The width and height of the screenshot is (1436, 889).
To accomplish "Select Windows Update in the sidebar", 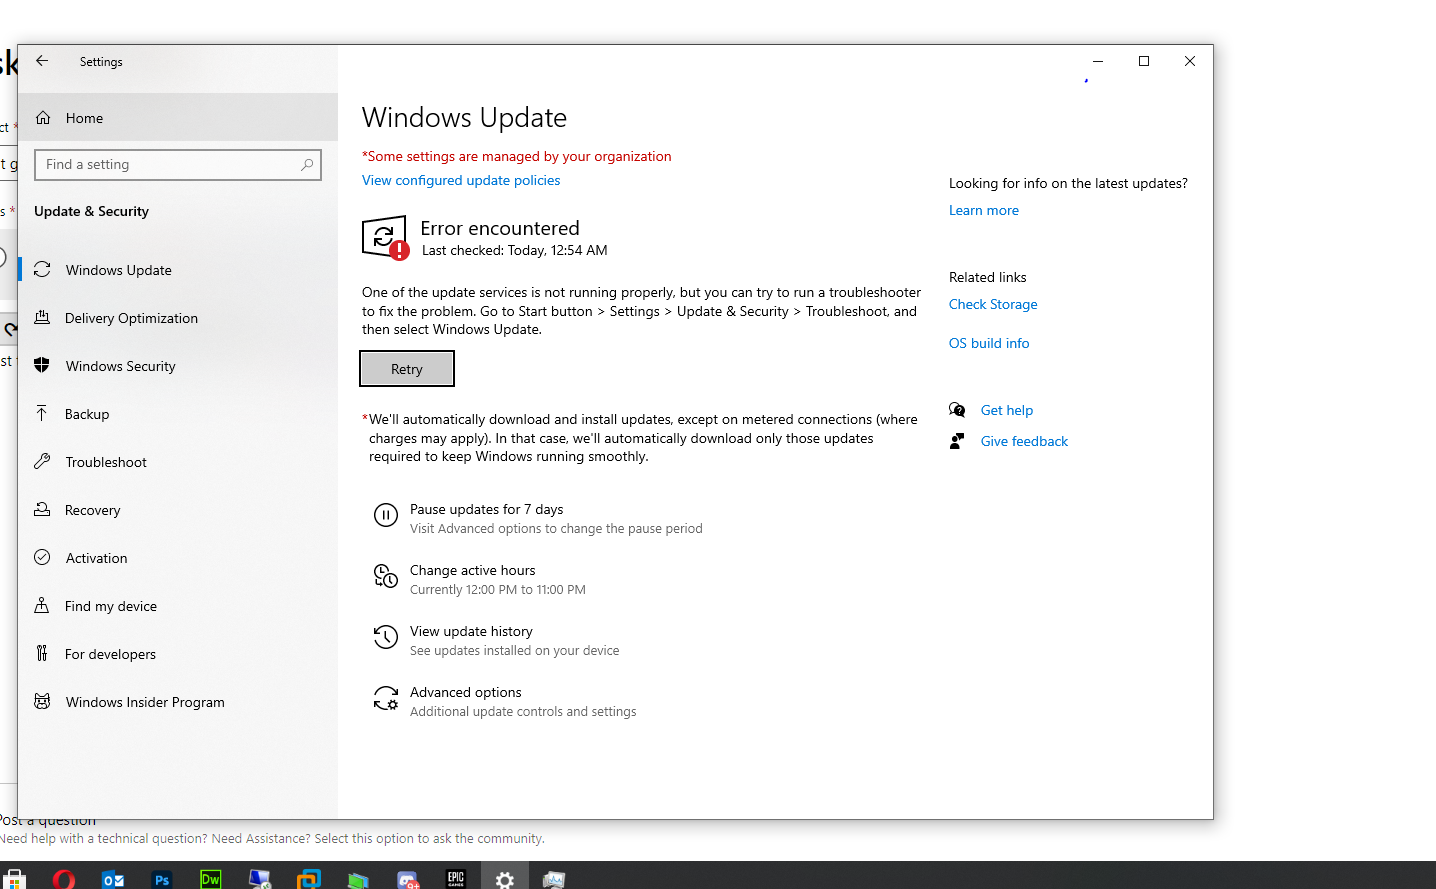I will pos(178,270).
